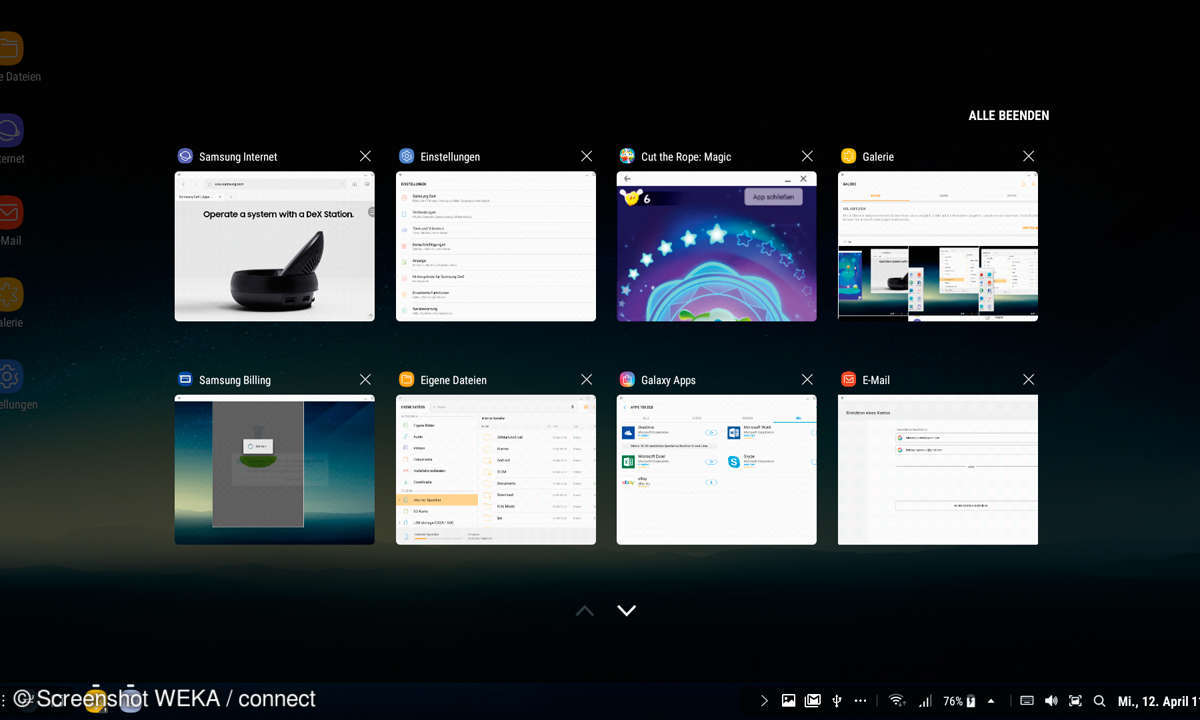Viewport: 1200px width, 720px height.
Task: Click the Samsung Internet app icon
Action: 185,156
